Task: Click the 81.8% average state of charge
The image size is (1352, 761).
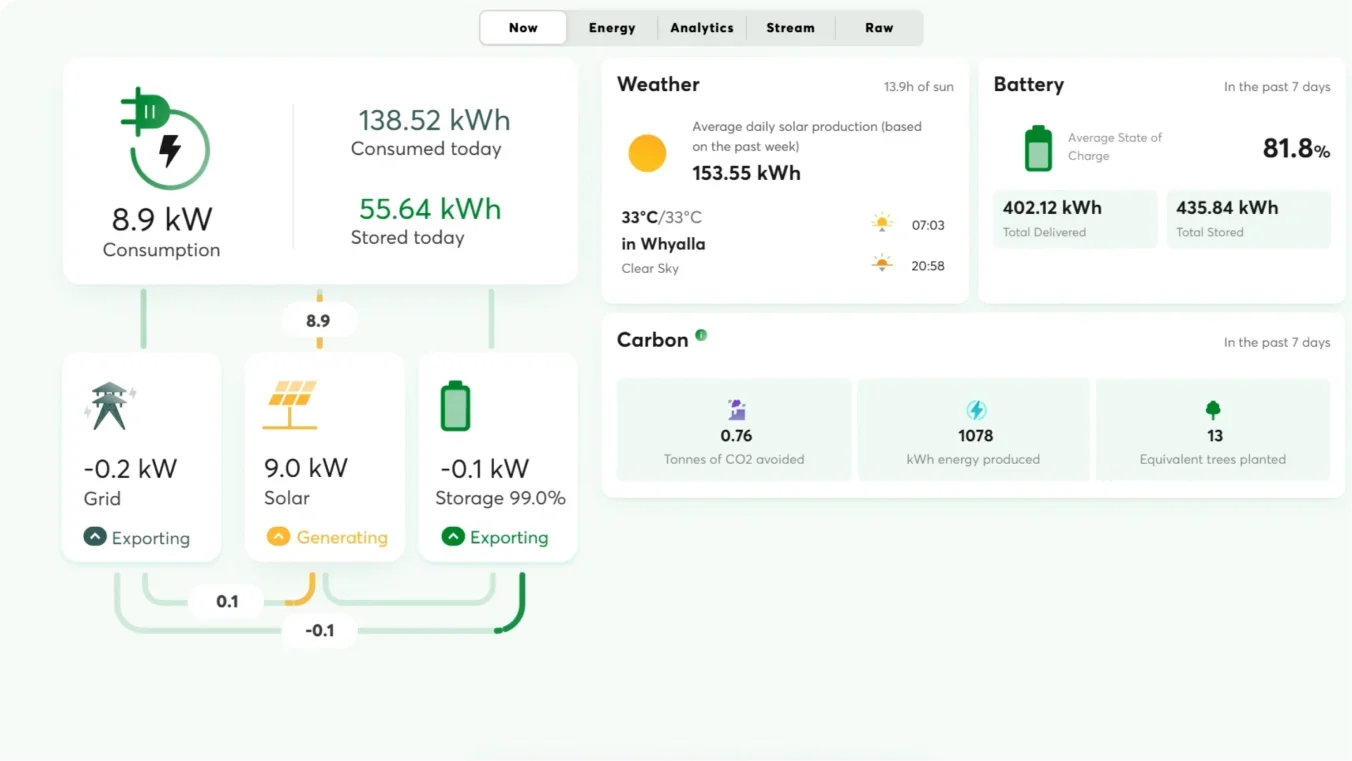Action: coord(1296,149)
